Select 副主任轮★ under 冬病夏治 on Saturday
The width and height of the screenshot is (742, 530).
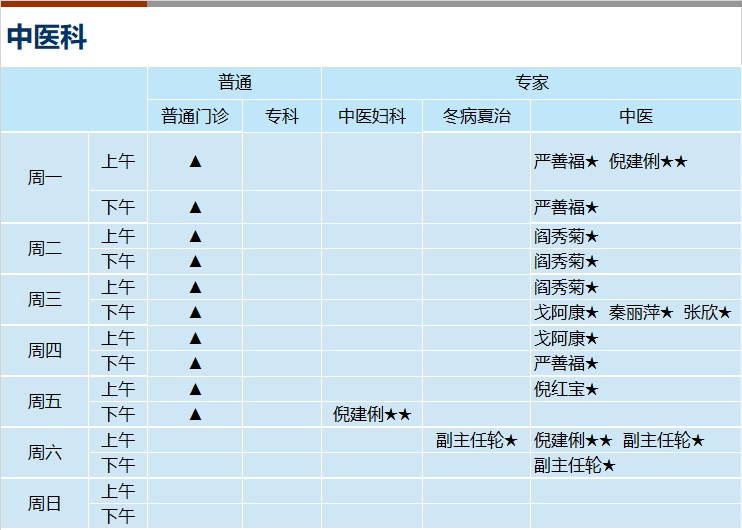[x=477, y=441]
